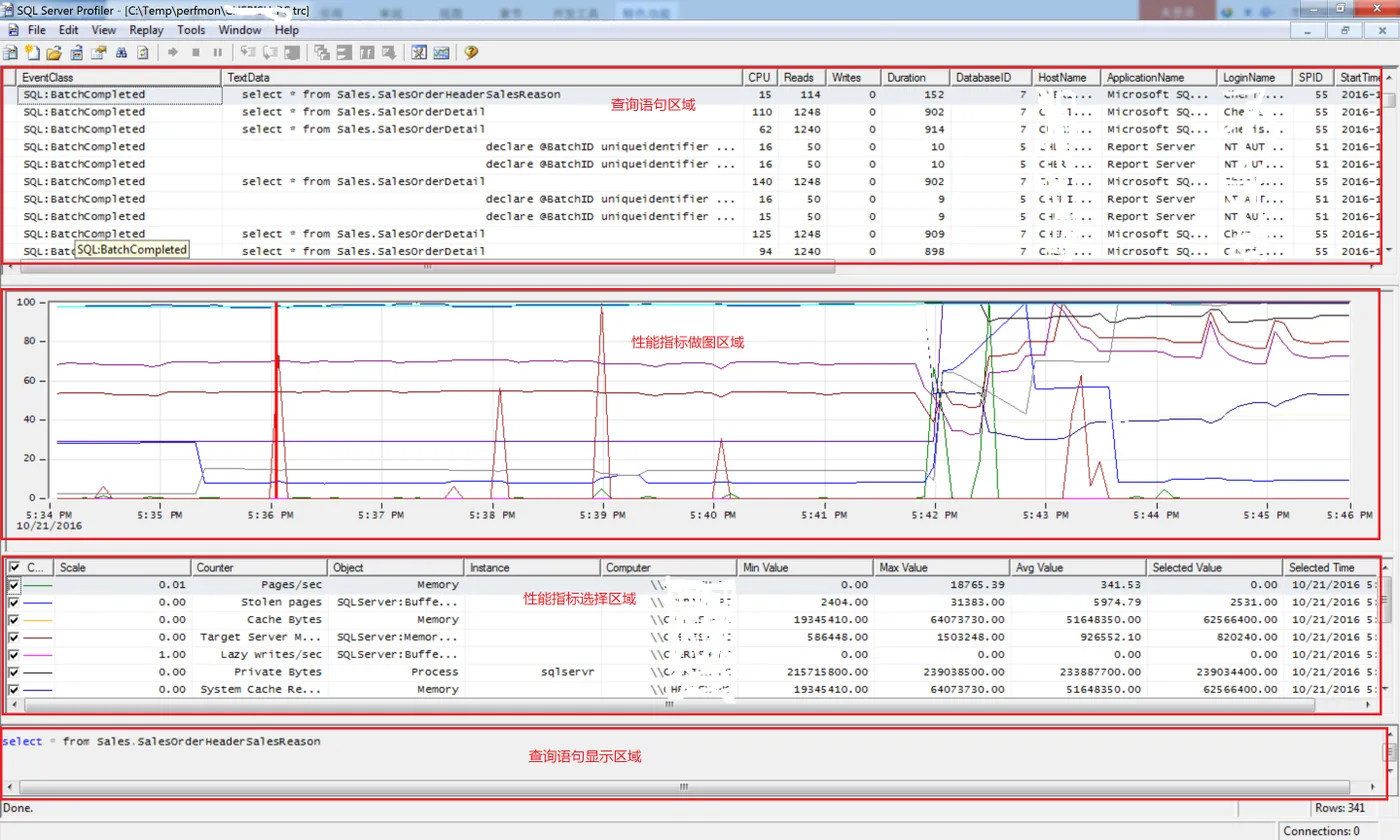Open the Edit menu
The image size is (1400, 840).
coord(68,30)
